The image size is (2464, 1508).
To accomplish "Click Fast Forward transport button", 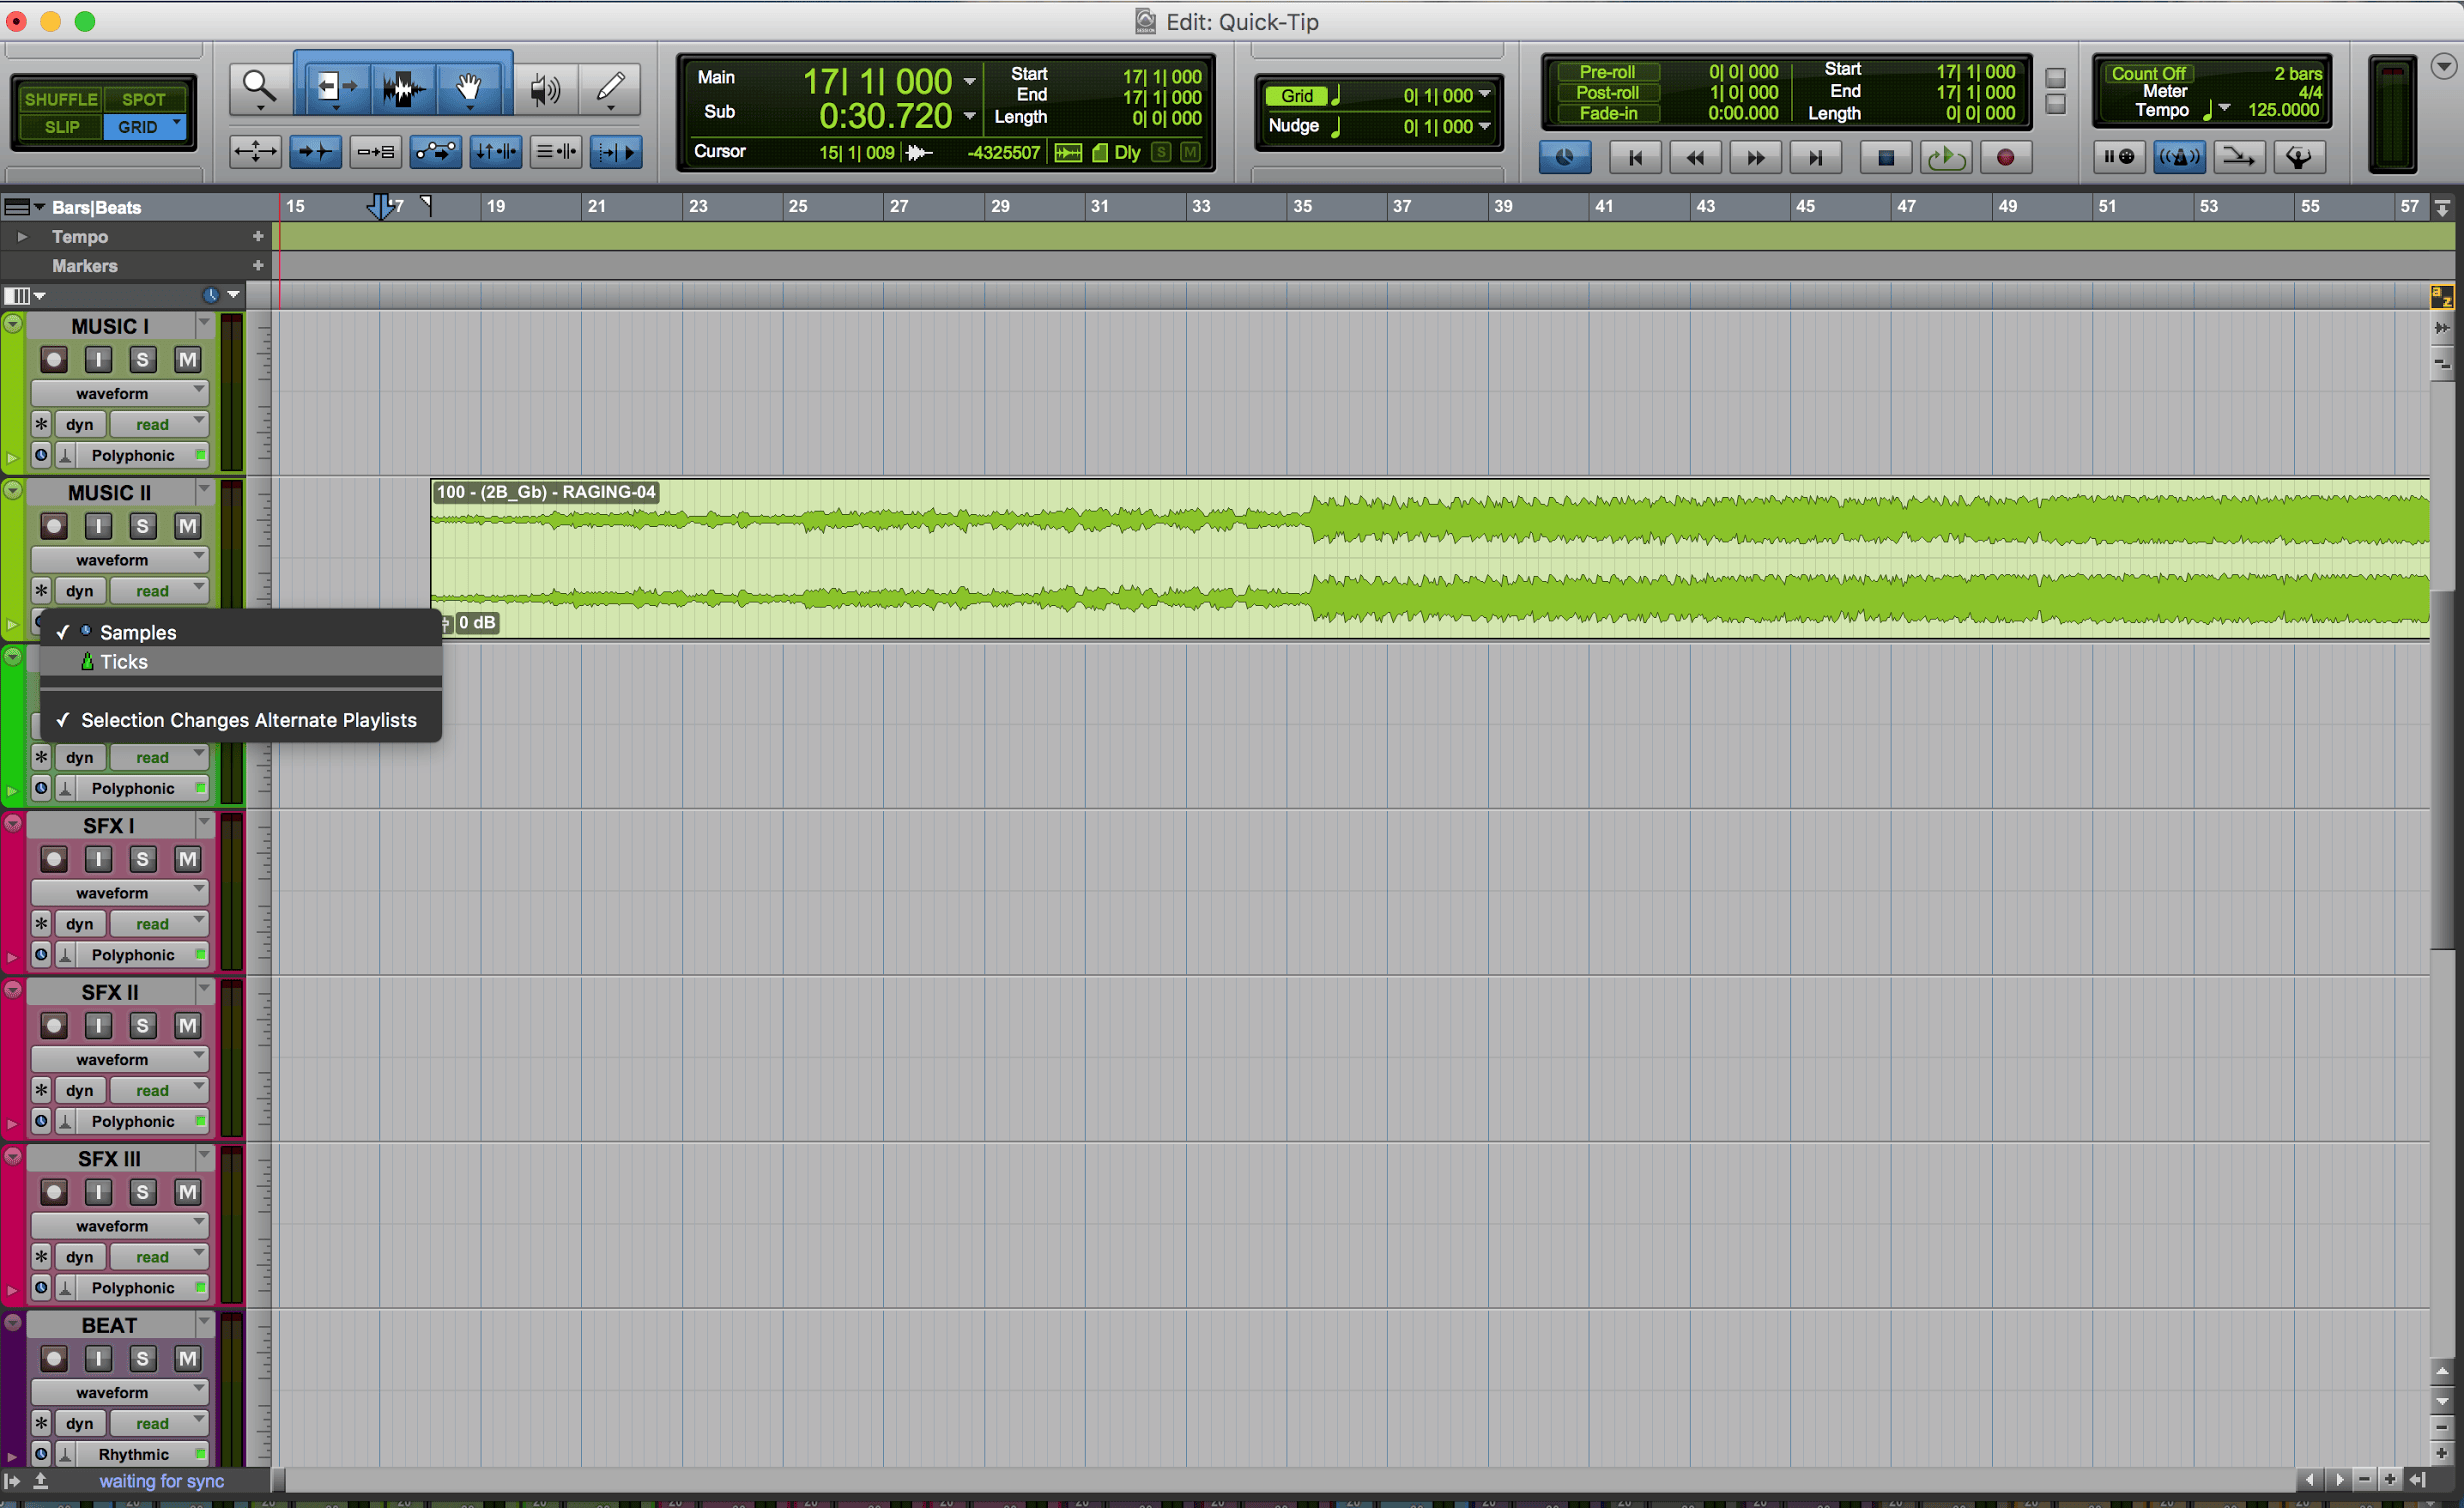I will point(1755,157).
